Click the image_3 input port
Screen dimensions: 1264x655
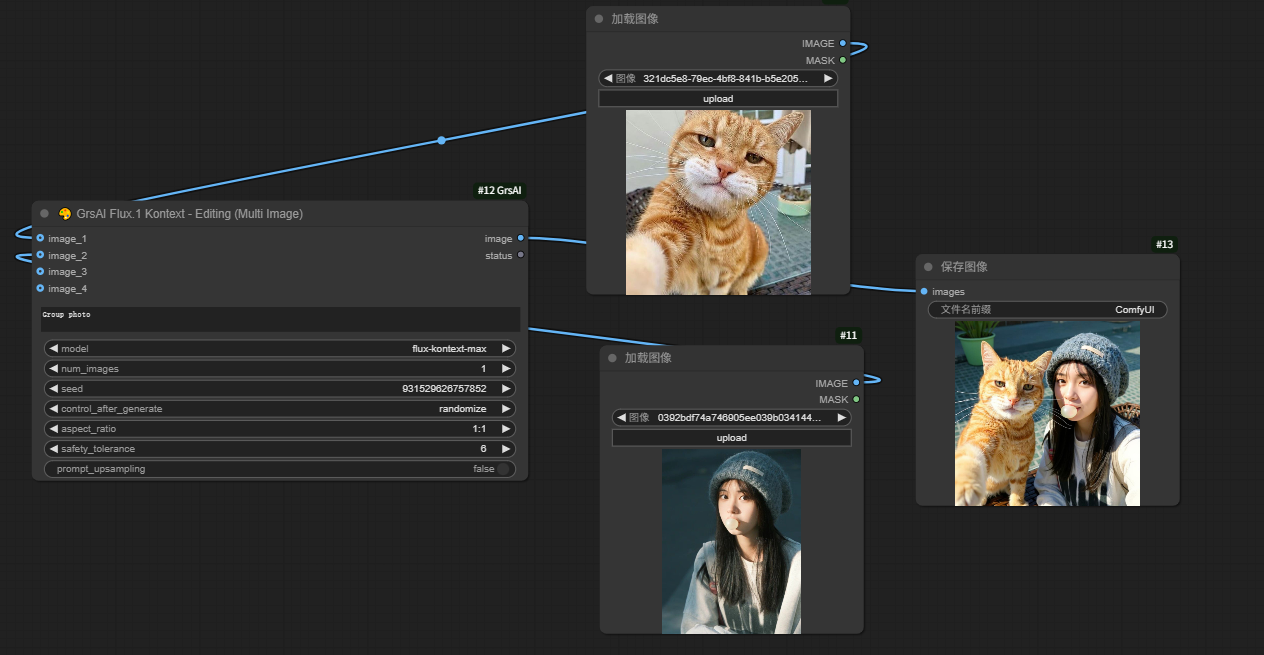pos(40,271)
